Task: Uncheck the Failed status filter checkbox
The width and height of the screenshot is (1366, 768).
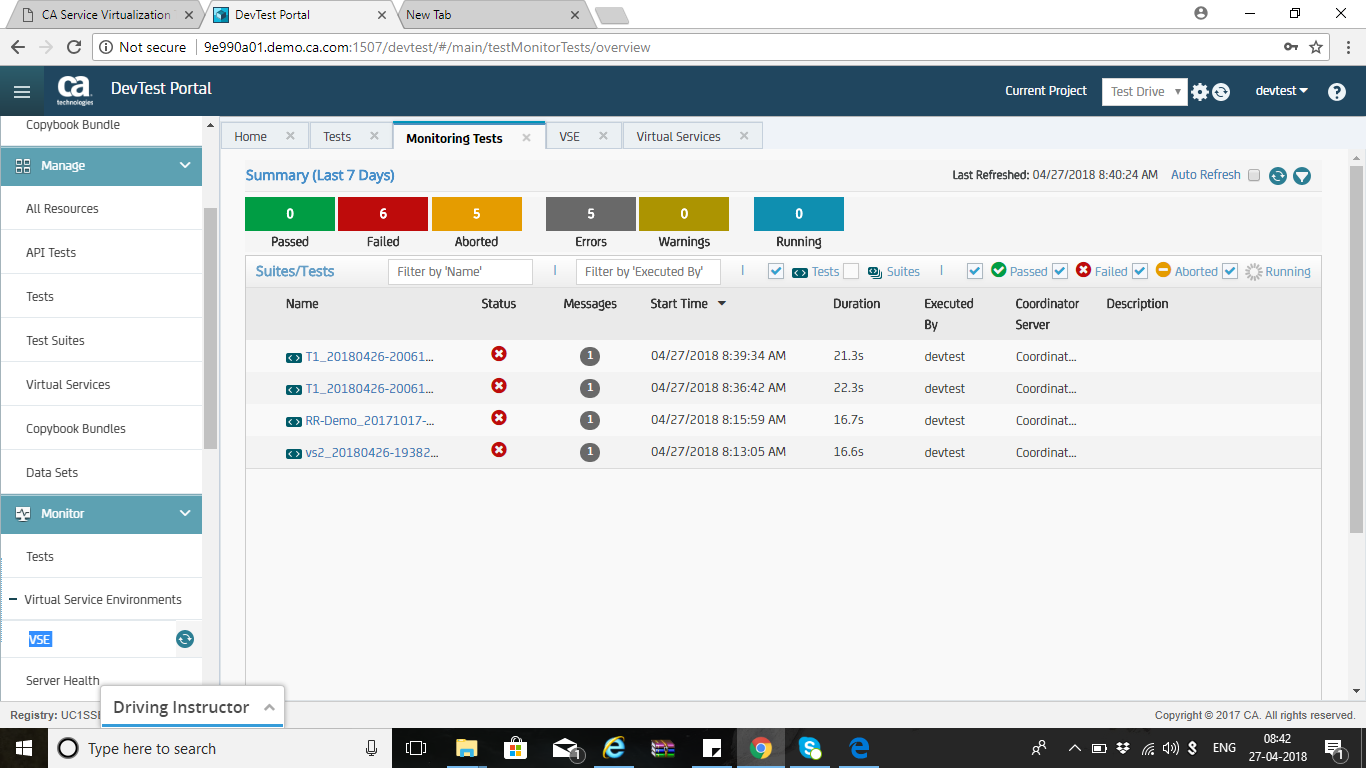Action: 1060,271
